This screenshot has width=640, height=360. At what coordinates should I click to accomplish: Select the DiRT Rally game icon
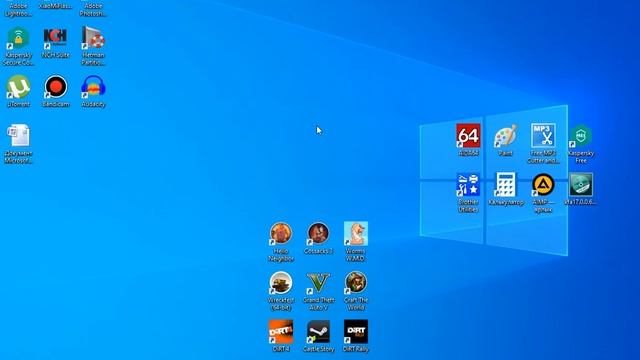click(x=356, y=331)
